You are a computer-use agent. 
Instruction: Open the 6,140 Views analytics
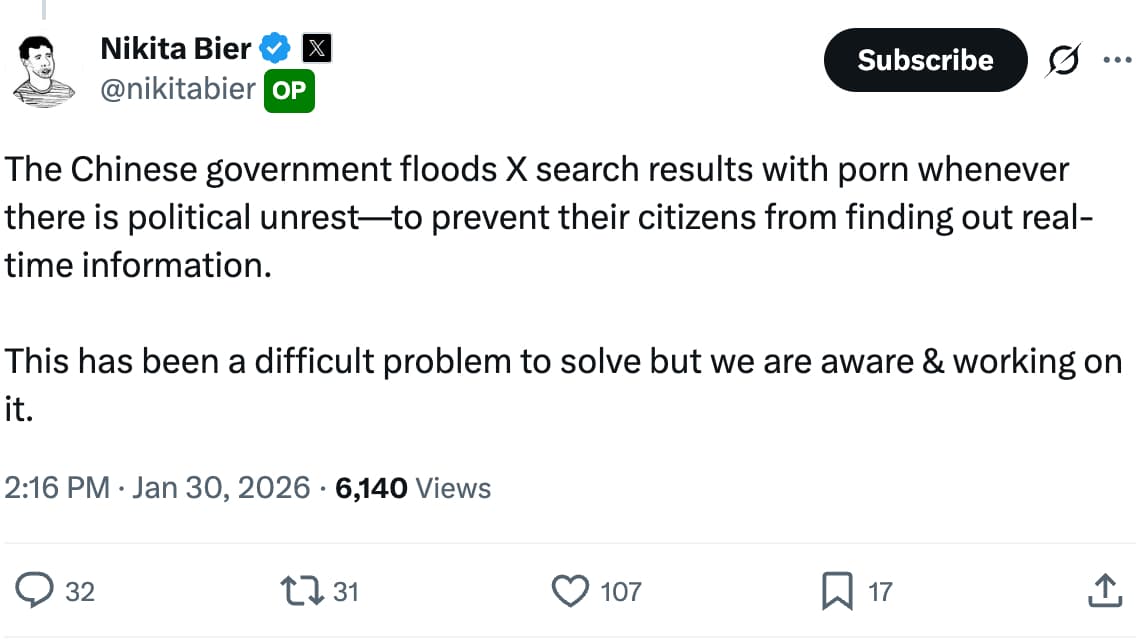click(x=413, y=488)
